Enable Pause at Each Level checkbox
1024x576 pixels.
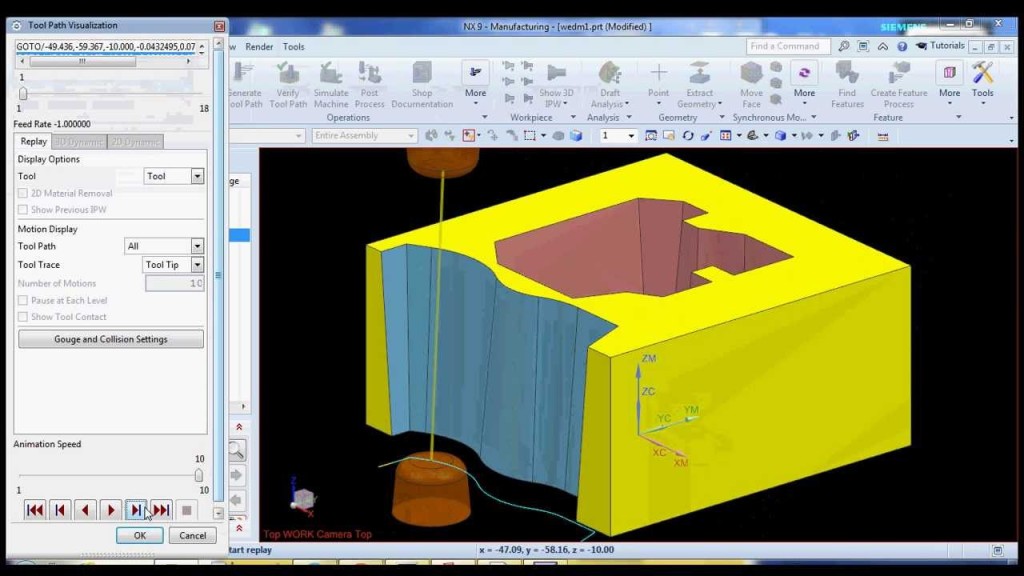[23, 300]
